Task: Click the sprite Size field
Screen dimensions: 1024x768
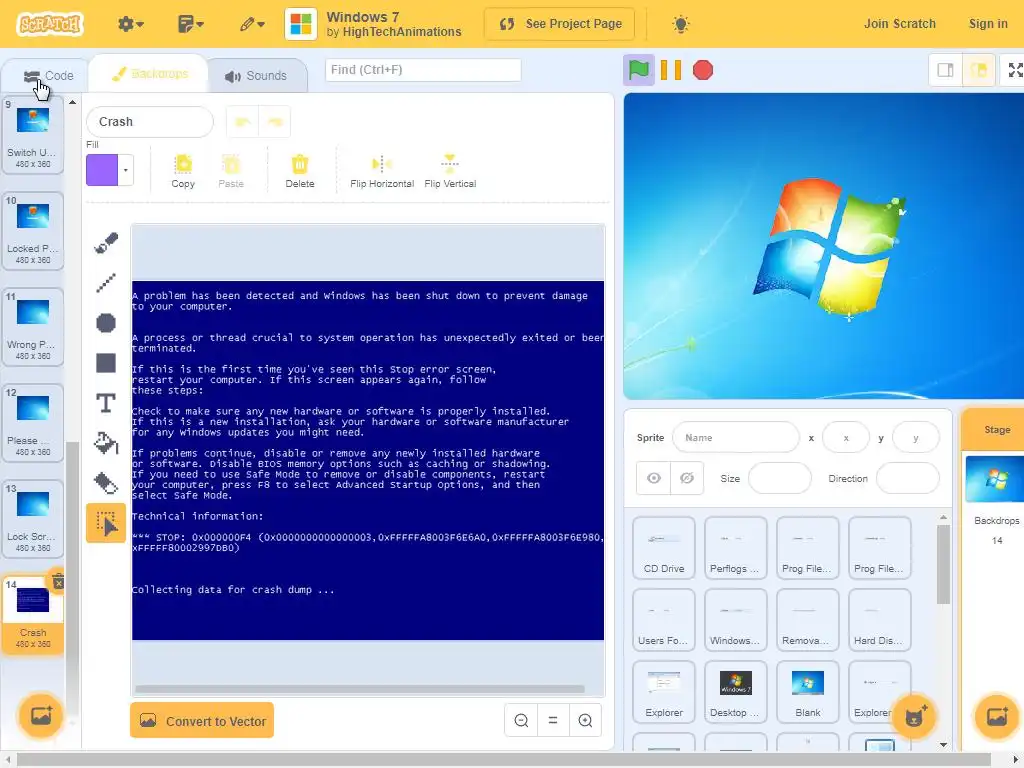Action: click(x=779, y=478)
